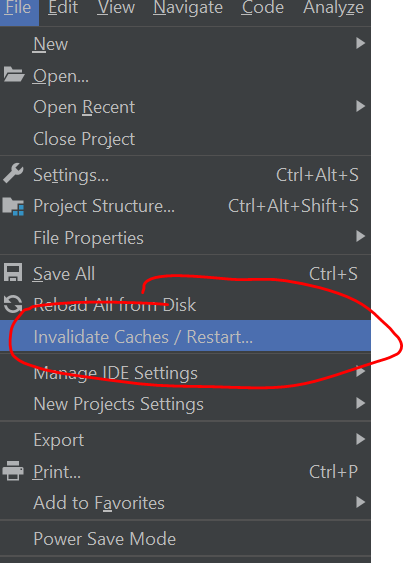Expand the New submenu arrow
This screenshot has width=403, height=563.
coord(360,43)
